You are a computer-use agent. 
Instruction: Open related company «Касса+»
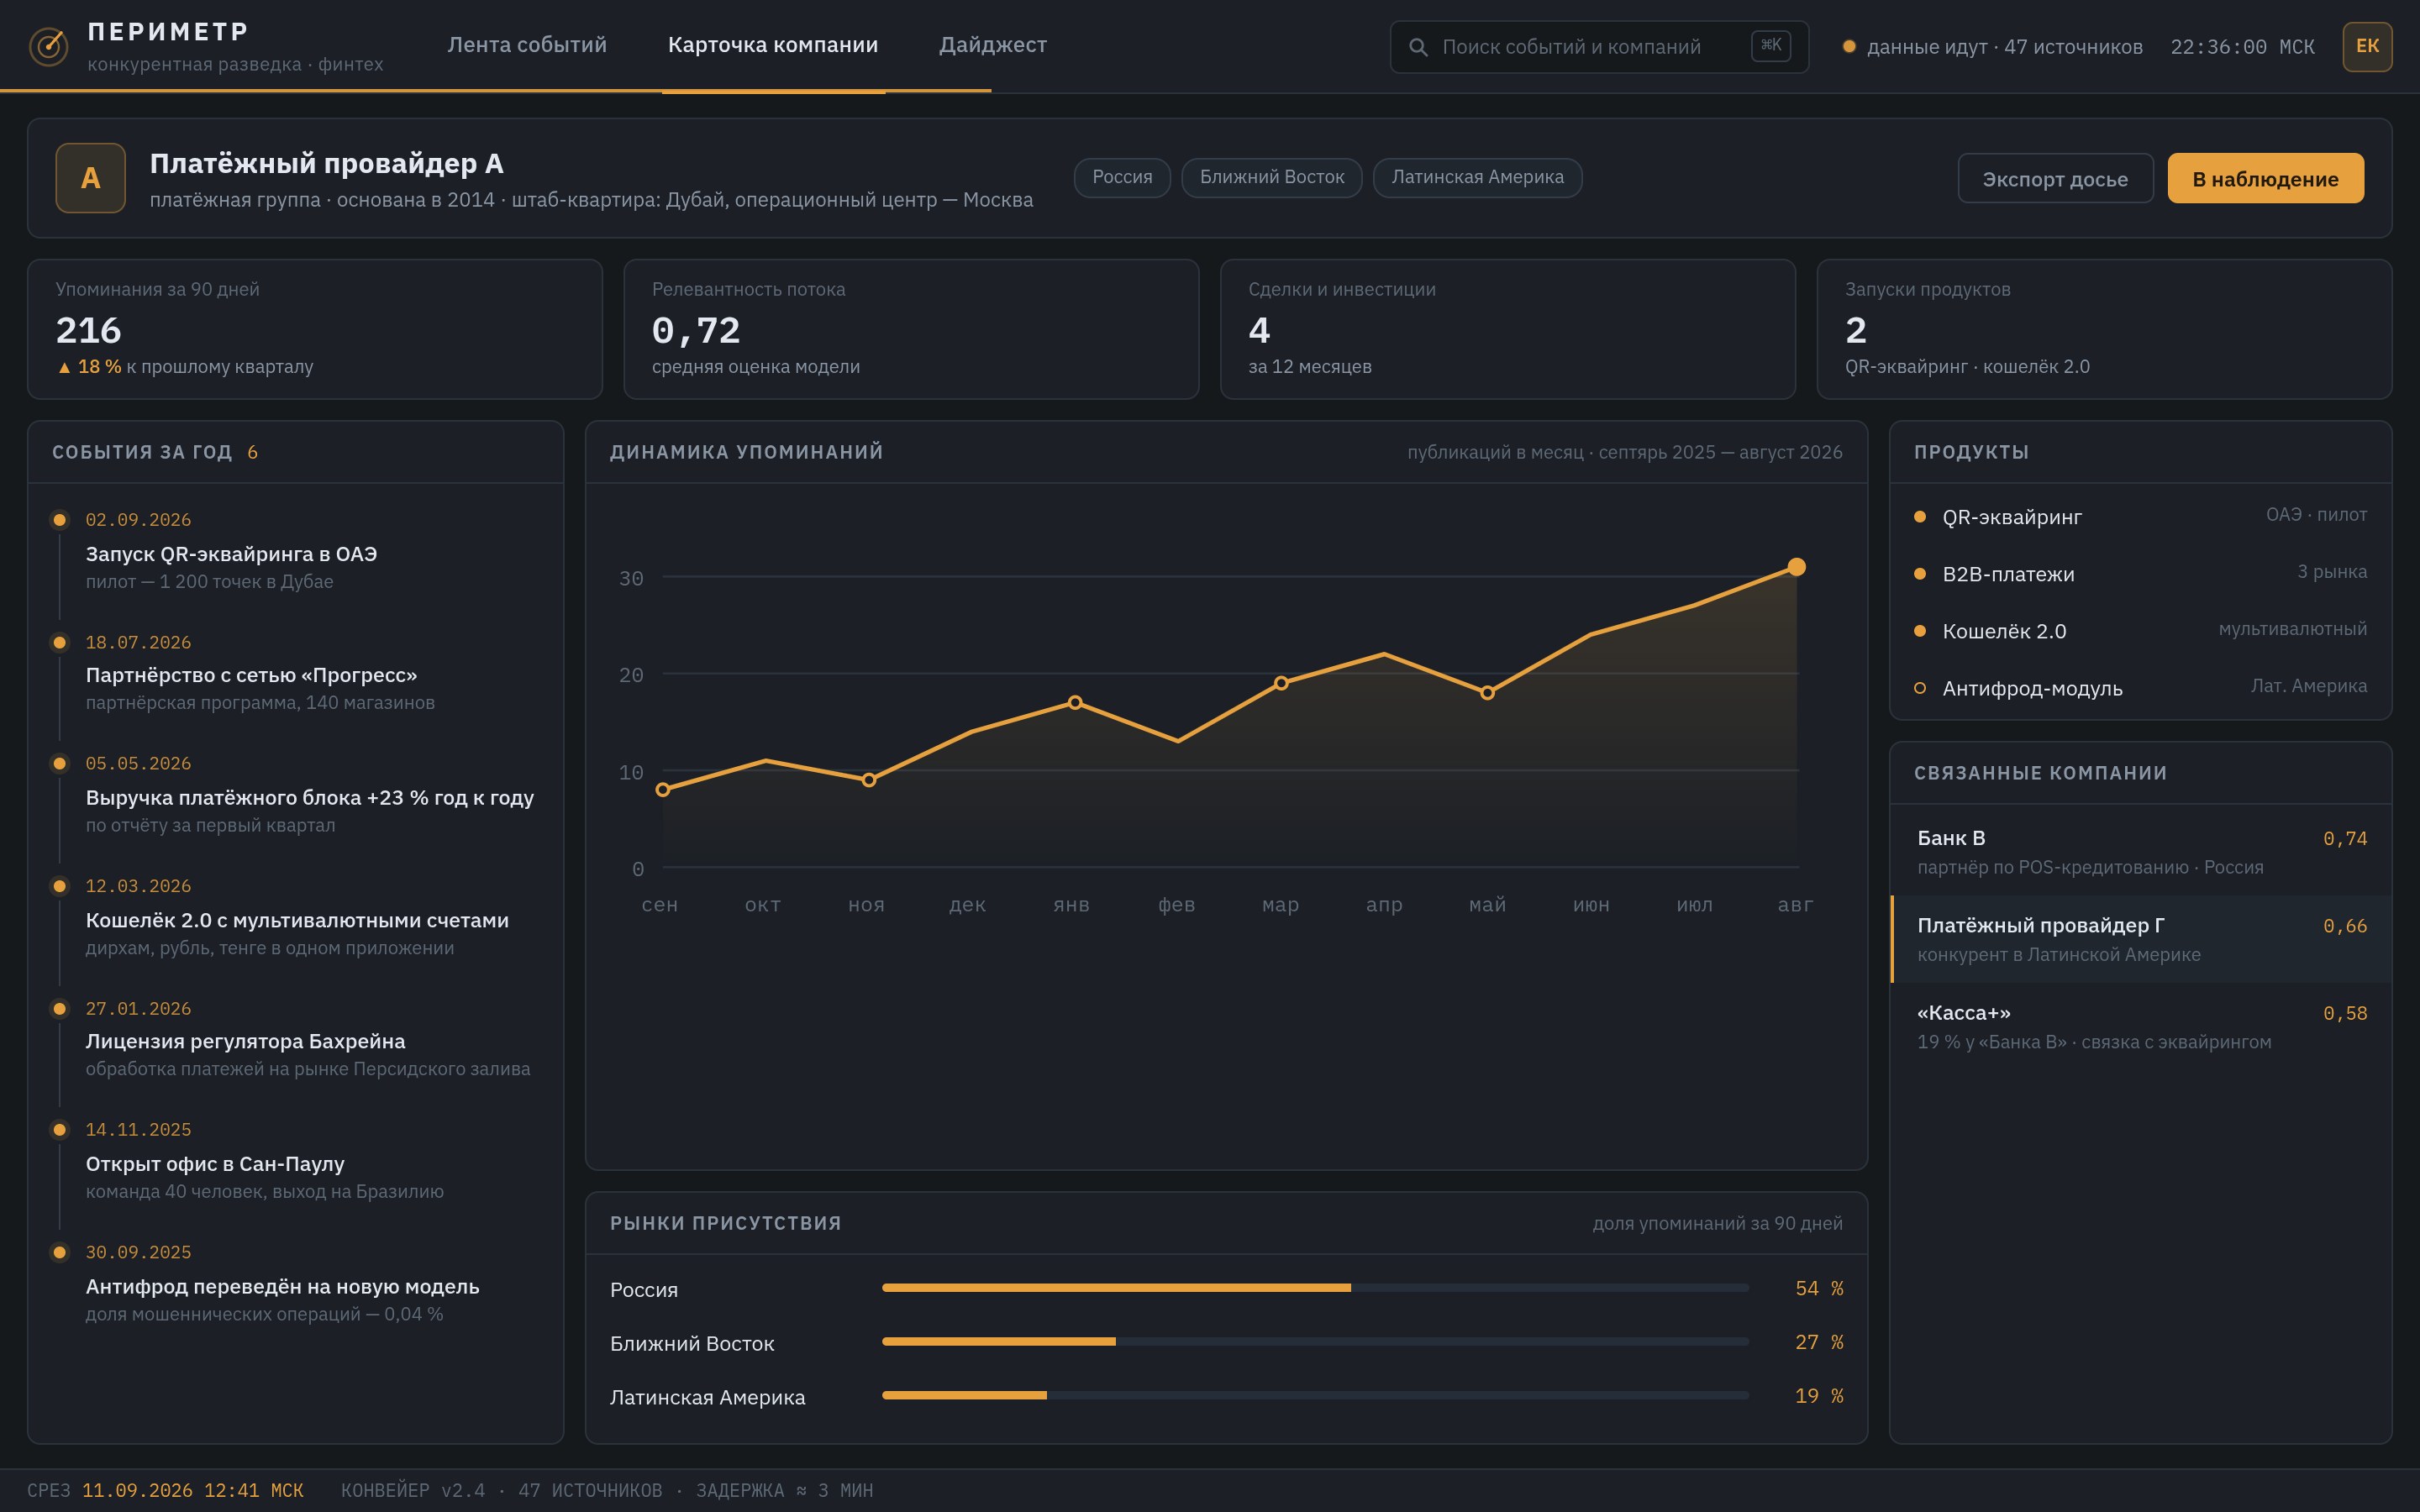(x=2141, y=1026)
